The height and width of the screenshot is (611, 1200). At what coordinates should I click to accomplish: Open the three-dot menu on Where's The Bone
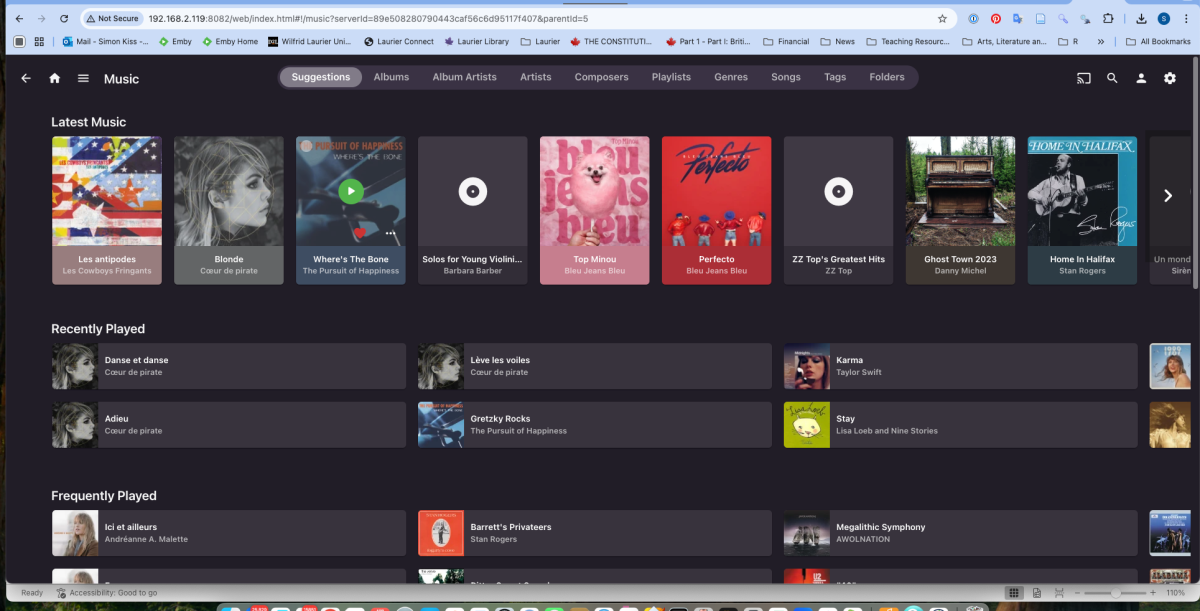pos(391,233)
